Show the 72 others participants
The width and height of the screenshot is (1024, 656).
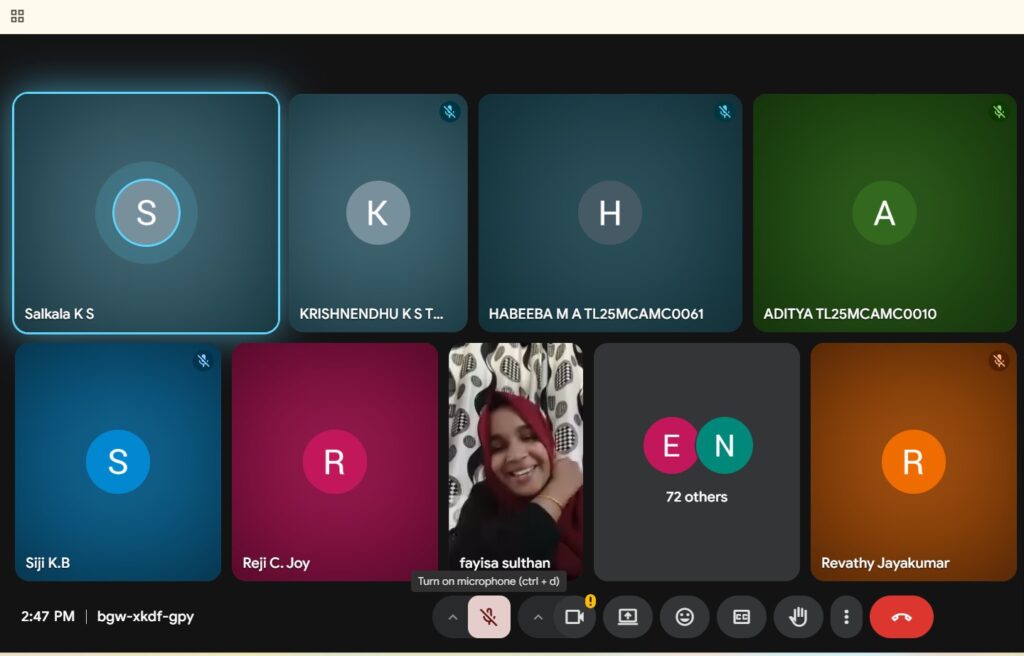point(697,461)
